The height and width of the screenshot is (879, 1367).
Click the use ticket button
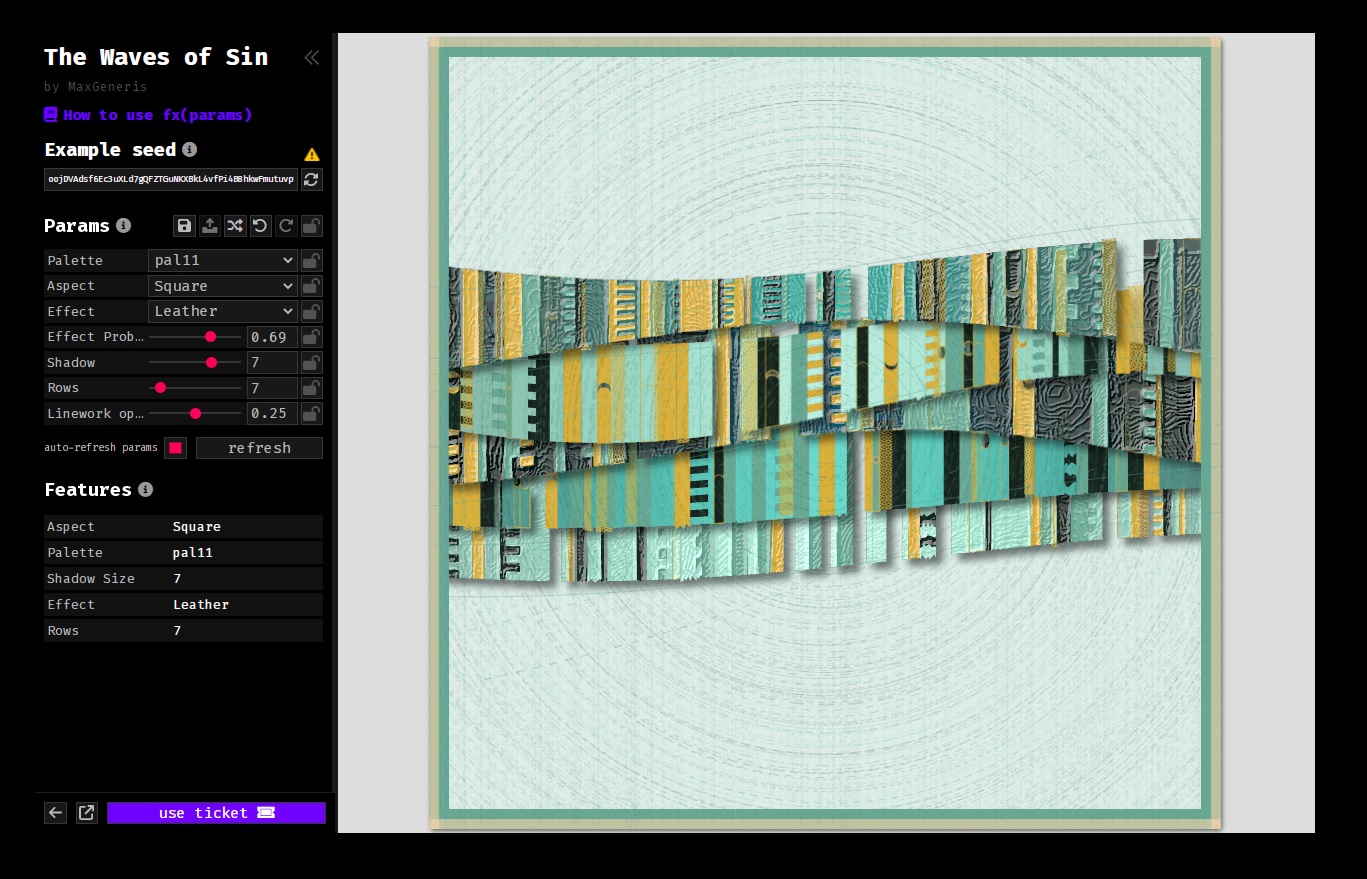tap(216, 813)
